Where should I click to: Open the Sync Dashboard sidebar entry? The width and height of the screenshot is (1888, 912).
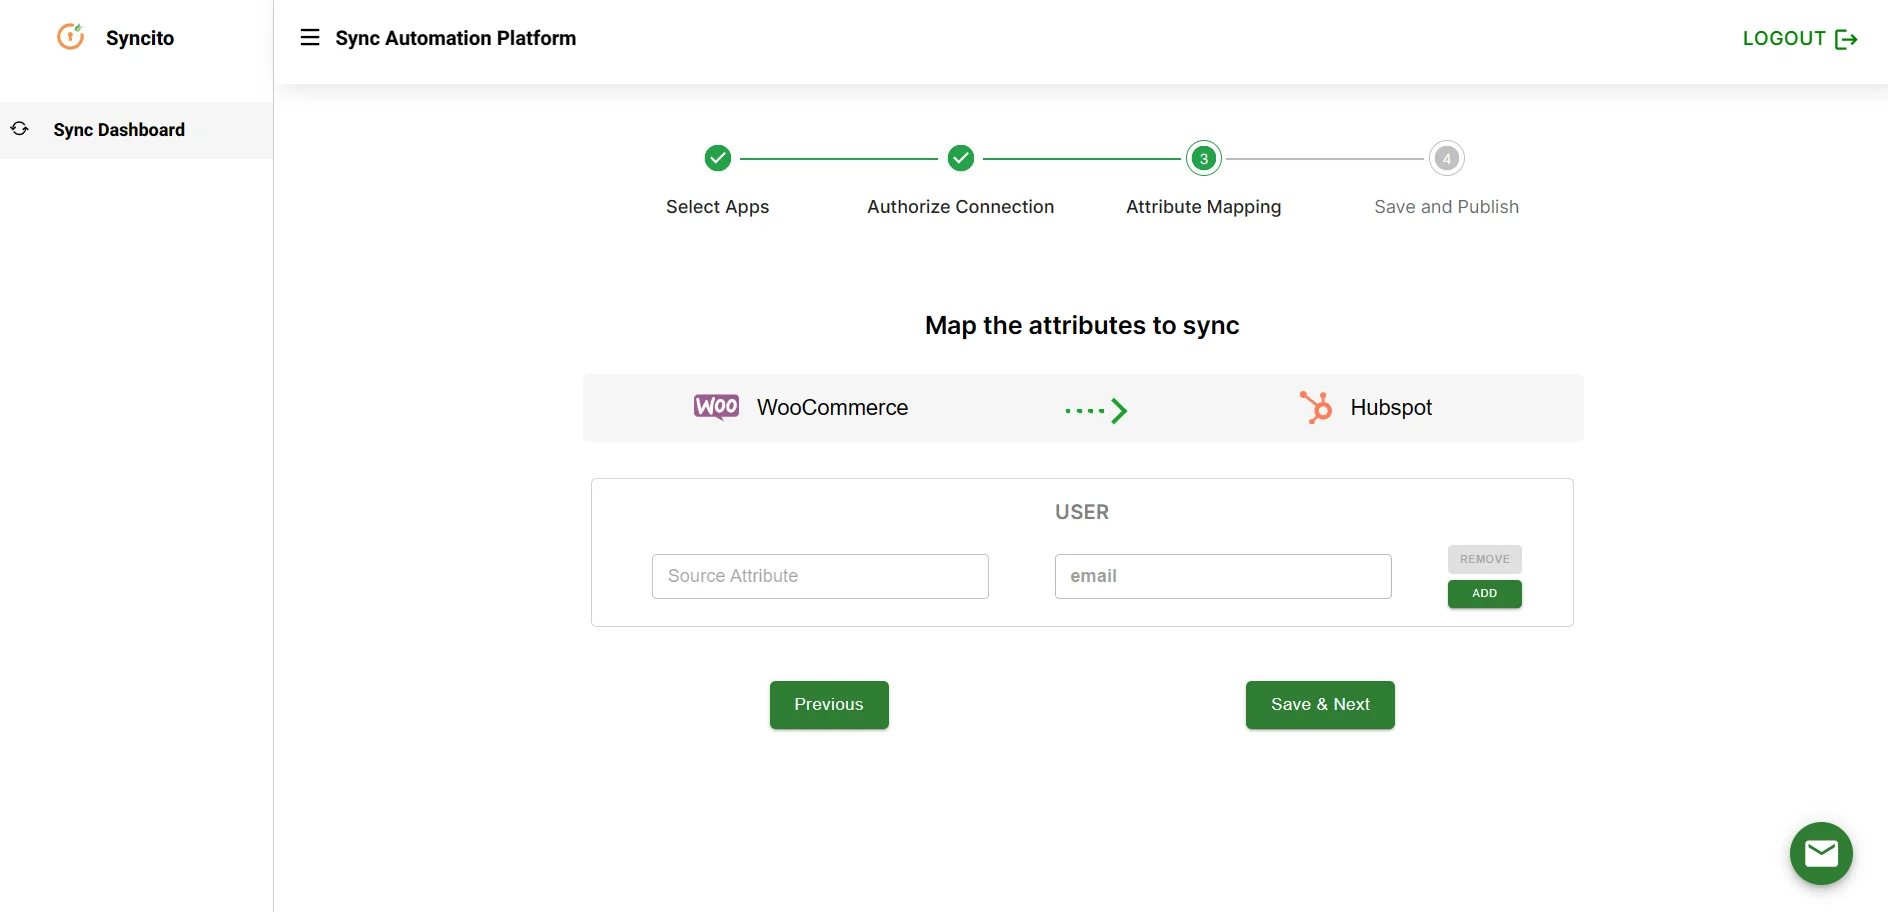[x=119, y=130]
